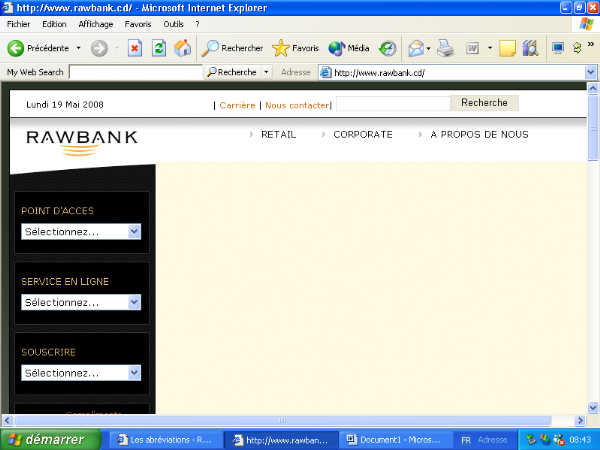This screenshot has height=450, width=600.
Task: Refresh the page with green arrows icon
Action: [158, 49]
